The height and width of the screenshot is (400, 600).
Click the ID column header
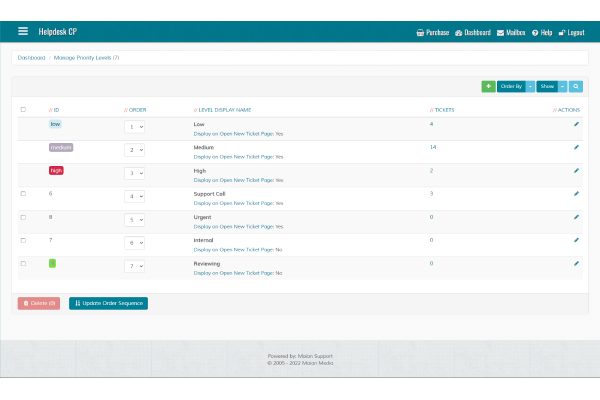coord(54,110)
